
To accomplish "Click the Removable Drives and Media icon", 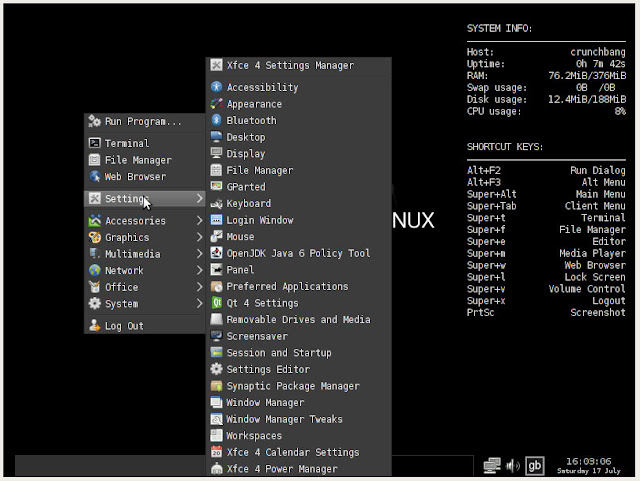I will [216, 319].
